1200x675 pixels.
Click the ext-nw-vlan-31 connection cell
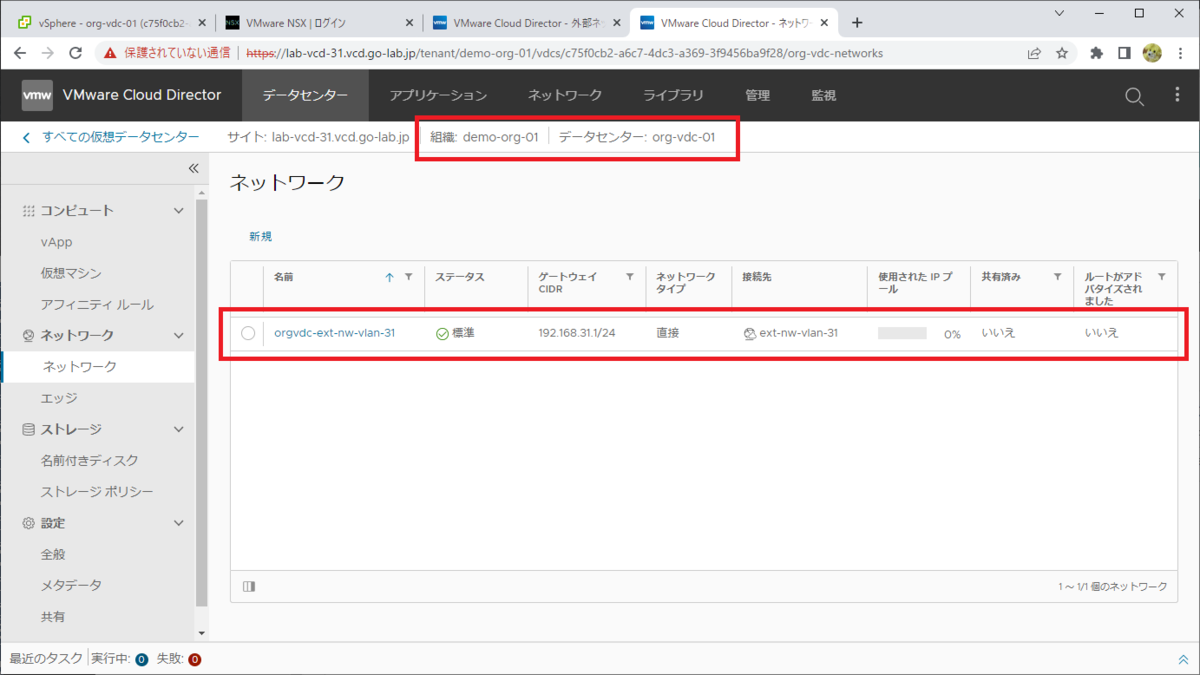(x=798, y=333)
